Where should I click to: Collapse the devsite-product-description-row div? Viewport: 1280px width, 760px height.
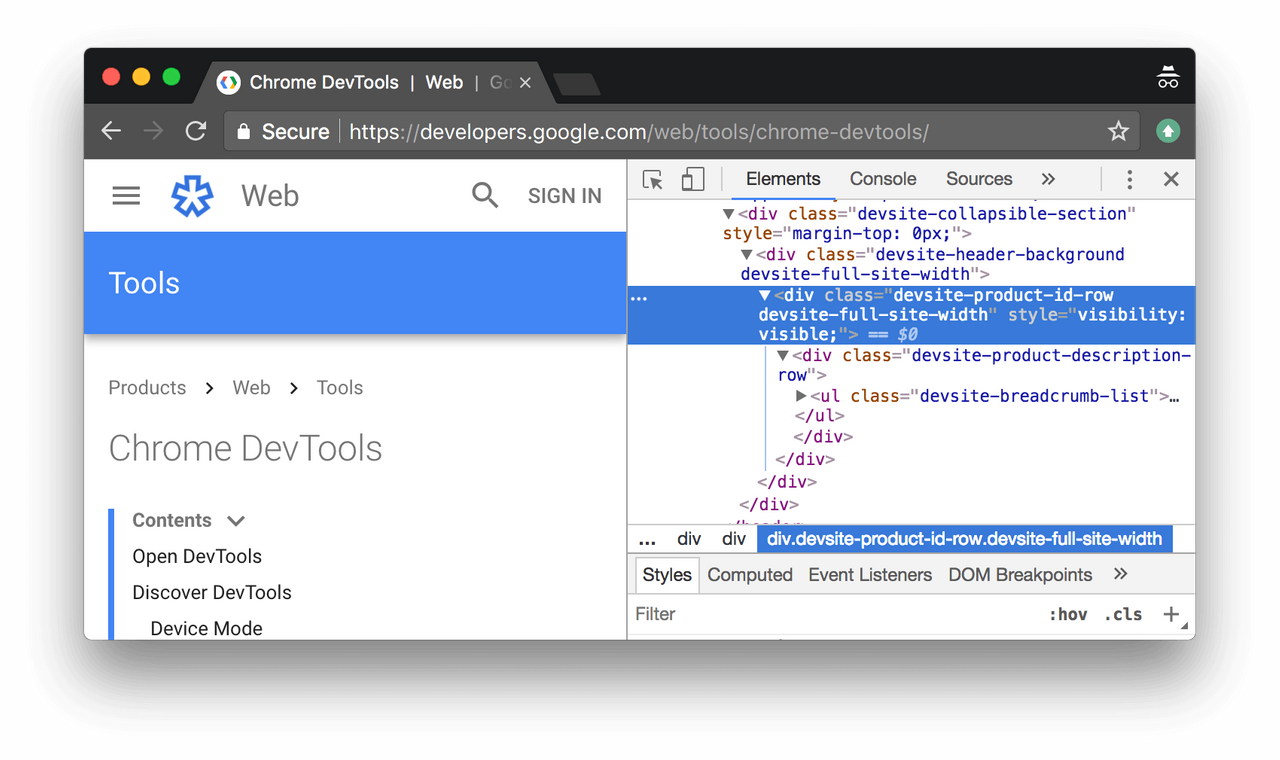coord(783,356)
